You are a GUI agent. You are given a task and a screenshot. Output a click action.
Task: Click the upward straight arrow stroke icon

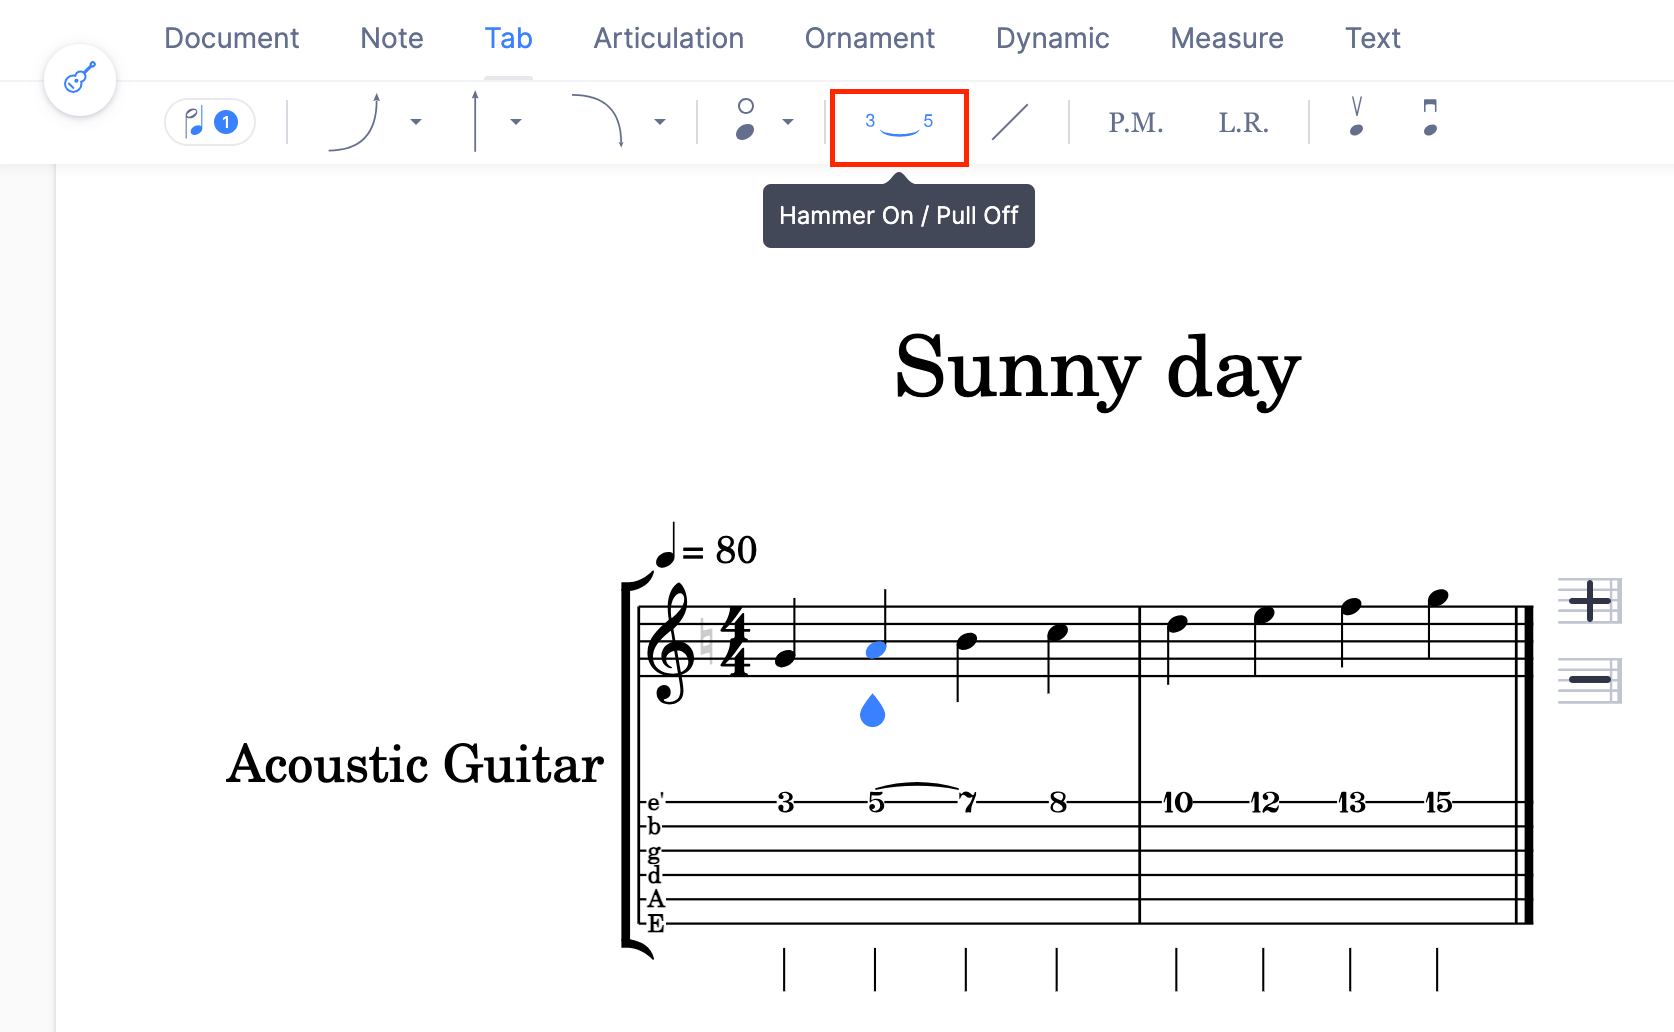pos(476,122)
